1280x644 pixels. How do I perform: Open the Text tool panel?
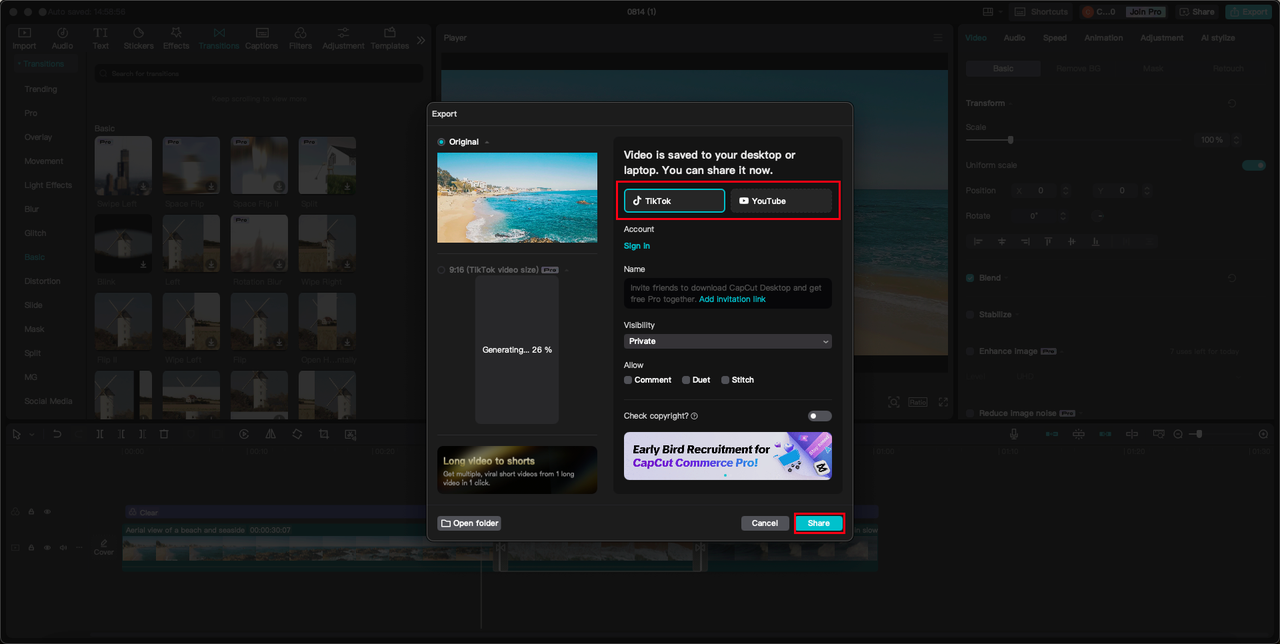(101, 38)
